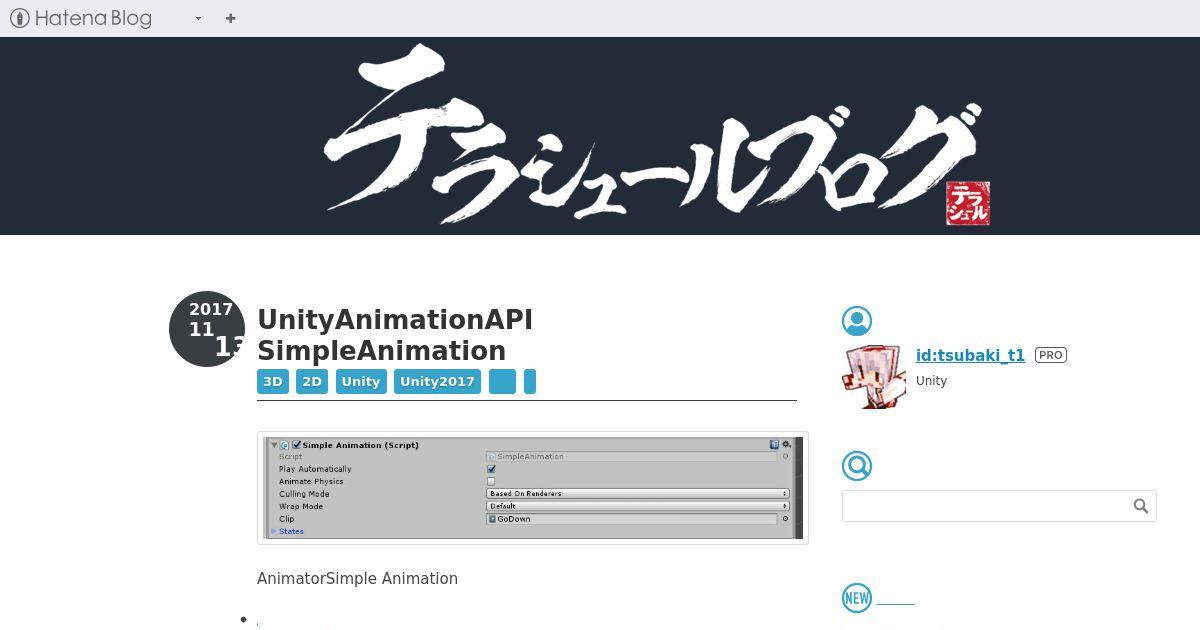Collapse the Simple Animation component triangle
The width and height of the screenshot is (1200, 630).
click(274, 445)
